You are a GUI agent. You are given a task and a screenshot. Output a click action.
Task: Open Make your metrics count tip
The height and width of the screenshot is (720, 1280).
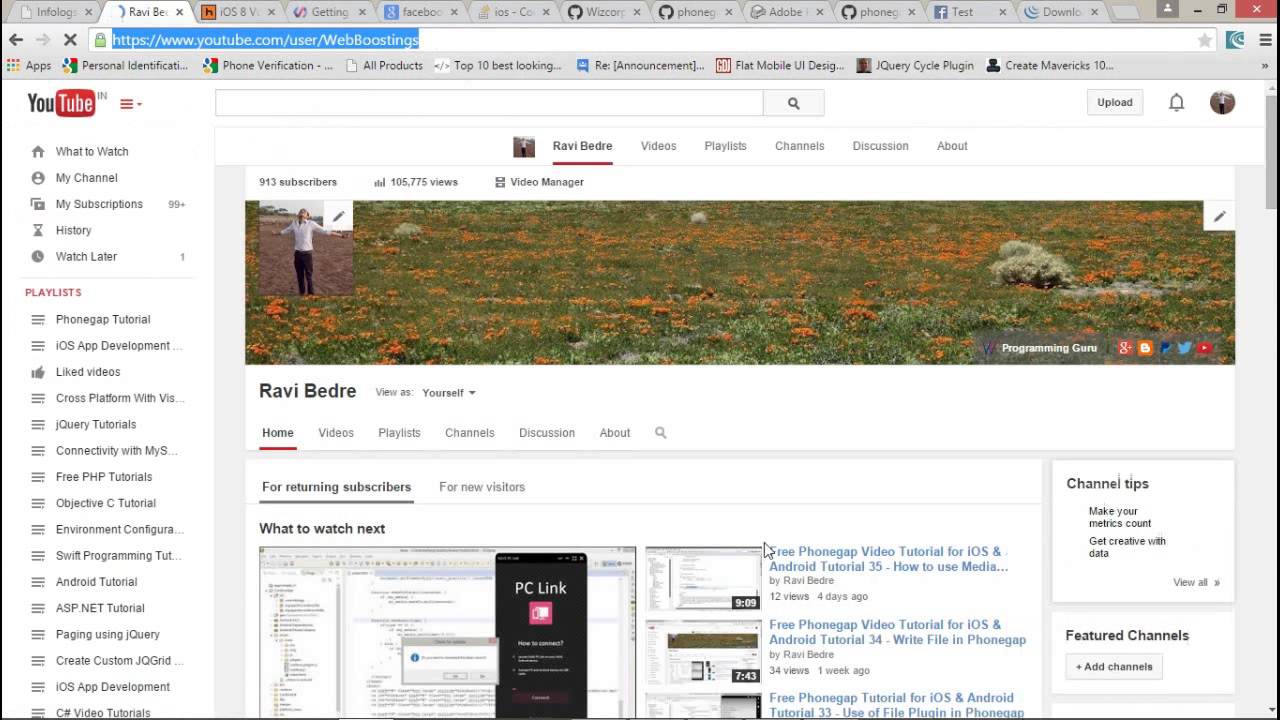click(x=1120, y=517)
